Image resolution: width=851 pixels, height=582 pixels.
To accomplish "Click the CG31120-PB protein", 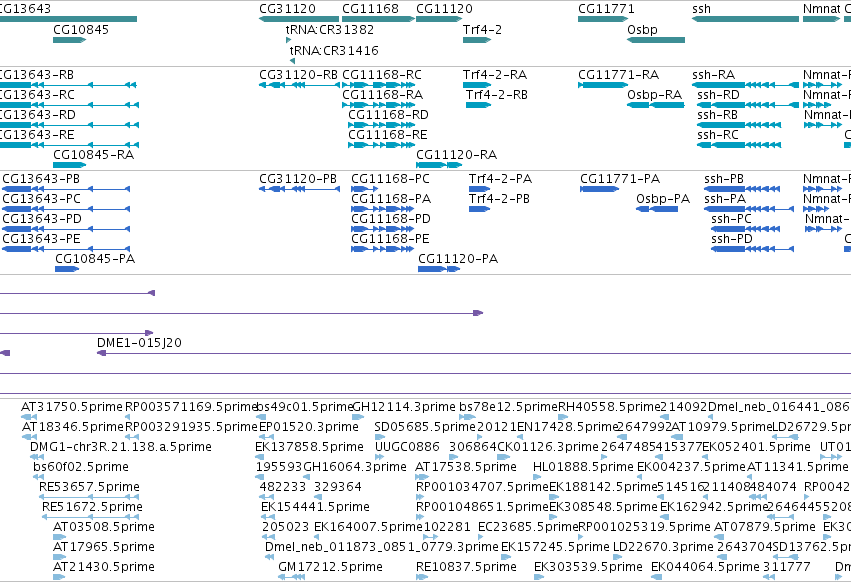I will (299, 189).
